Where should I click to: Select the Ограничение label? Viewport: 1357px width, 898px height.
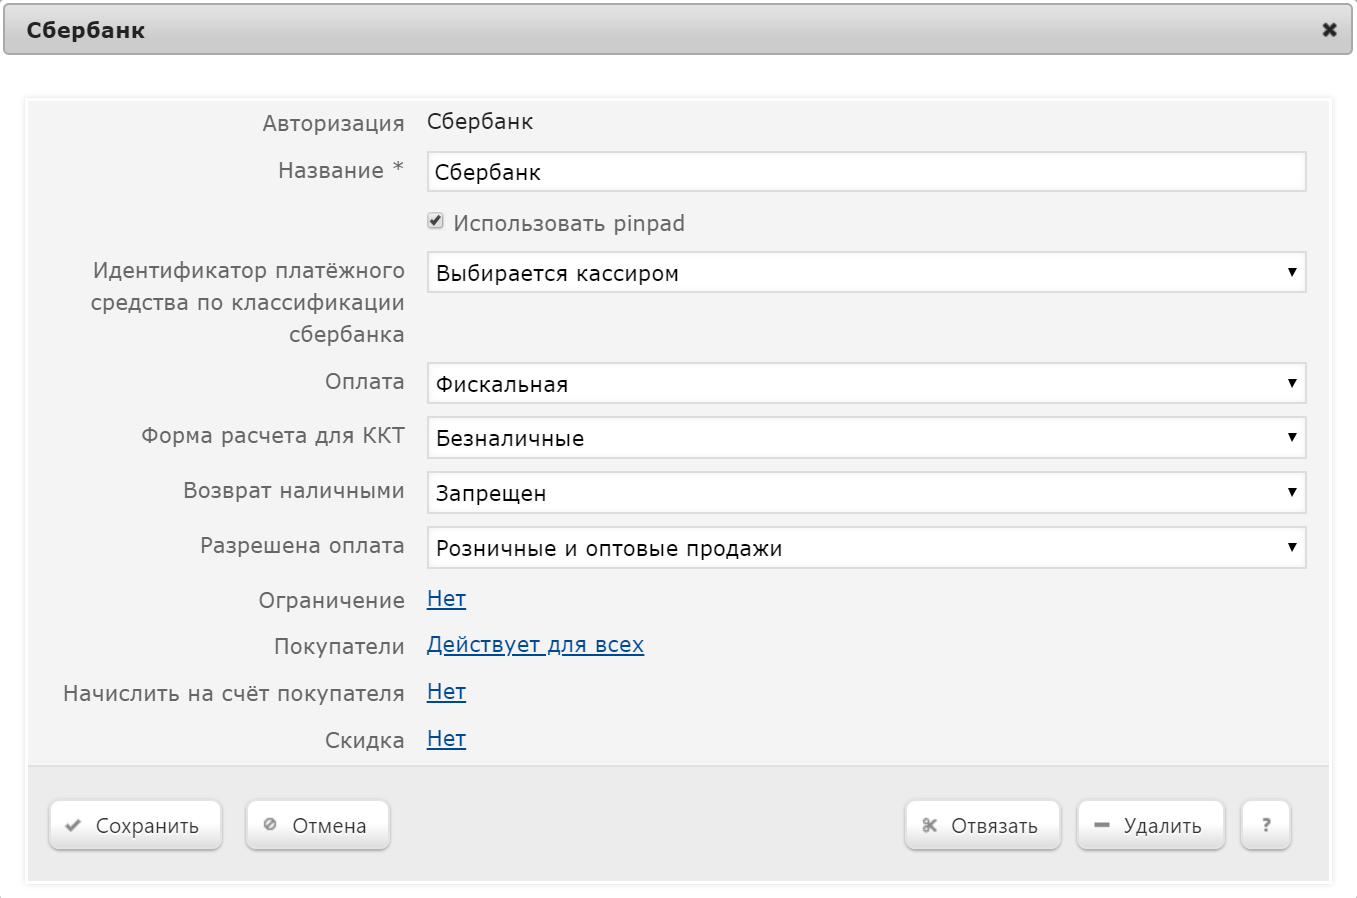(332, 601)
